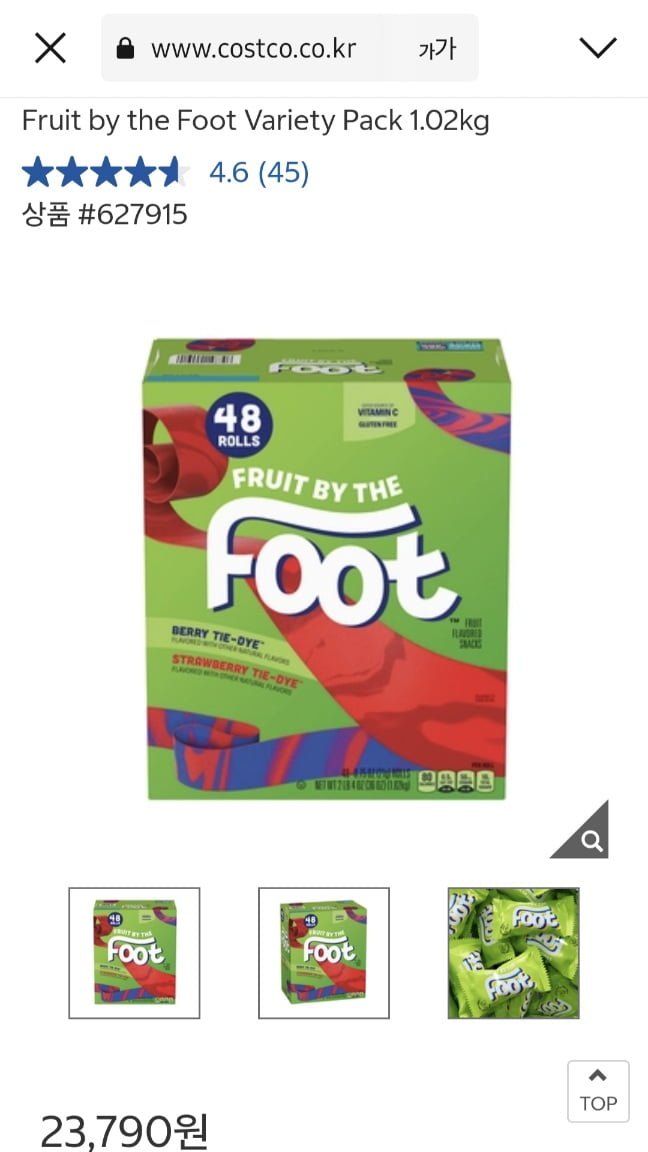Tap the fifth half-filled rating star
Image resolution: width=648 pixels, height=1152 pixels.
point(172,173)
